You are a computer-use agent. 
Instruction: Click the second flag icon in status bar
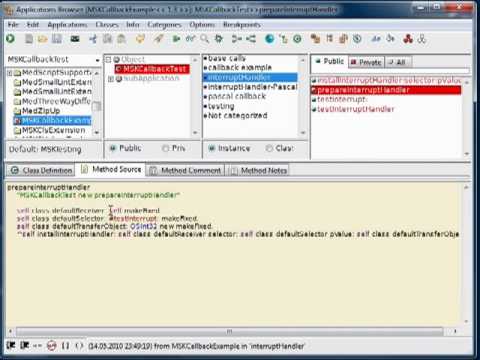coord(24,345)
